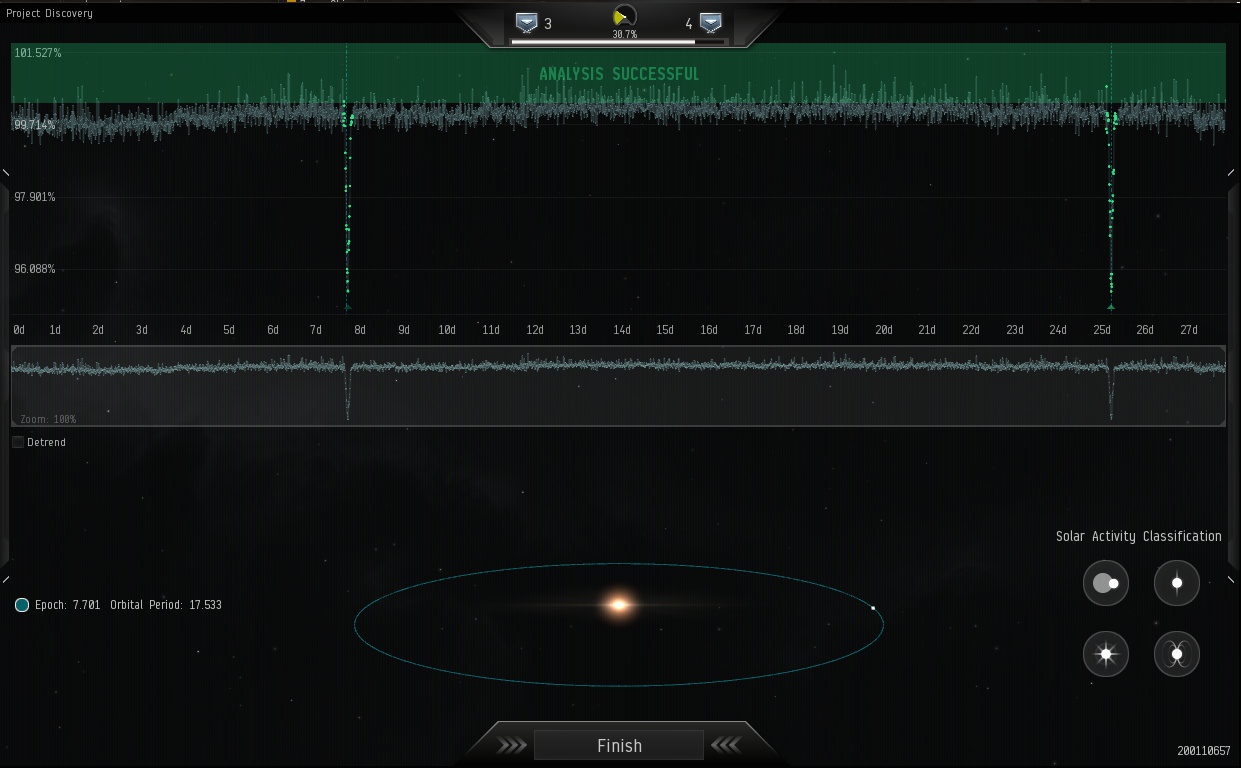1241x768 pixels.
Task: Click the 8d label on the time axis
Action: click(360, 330)
